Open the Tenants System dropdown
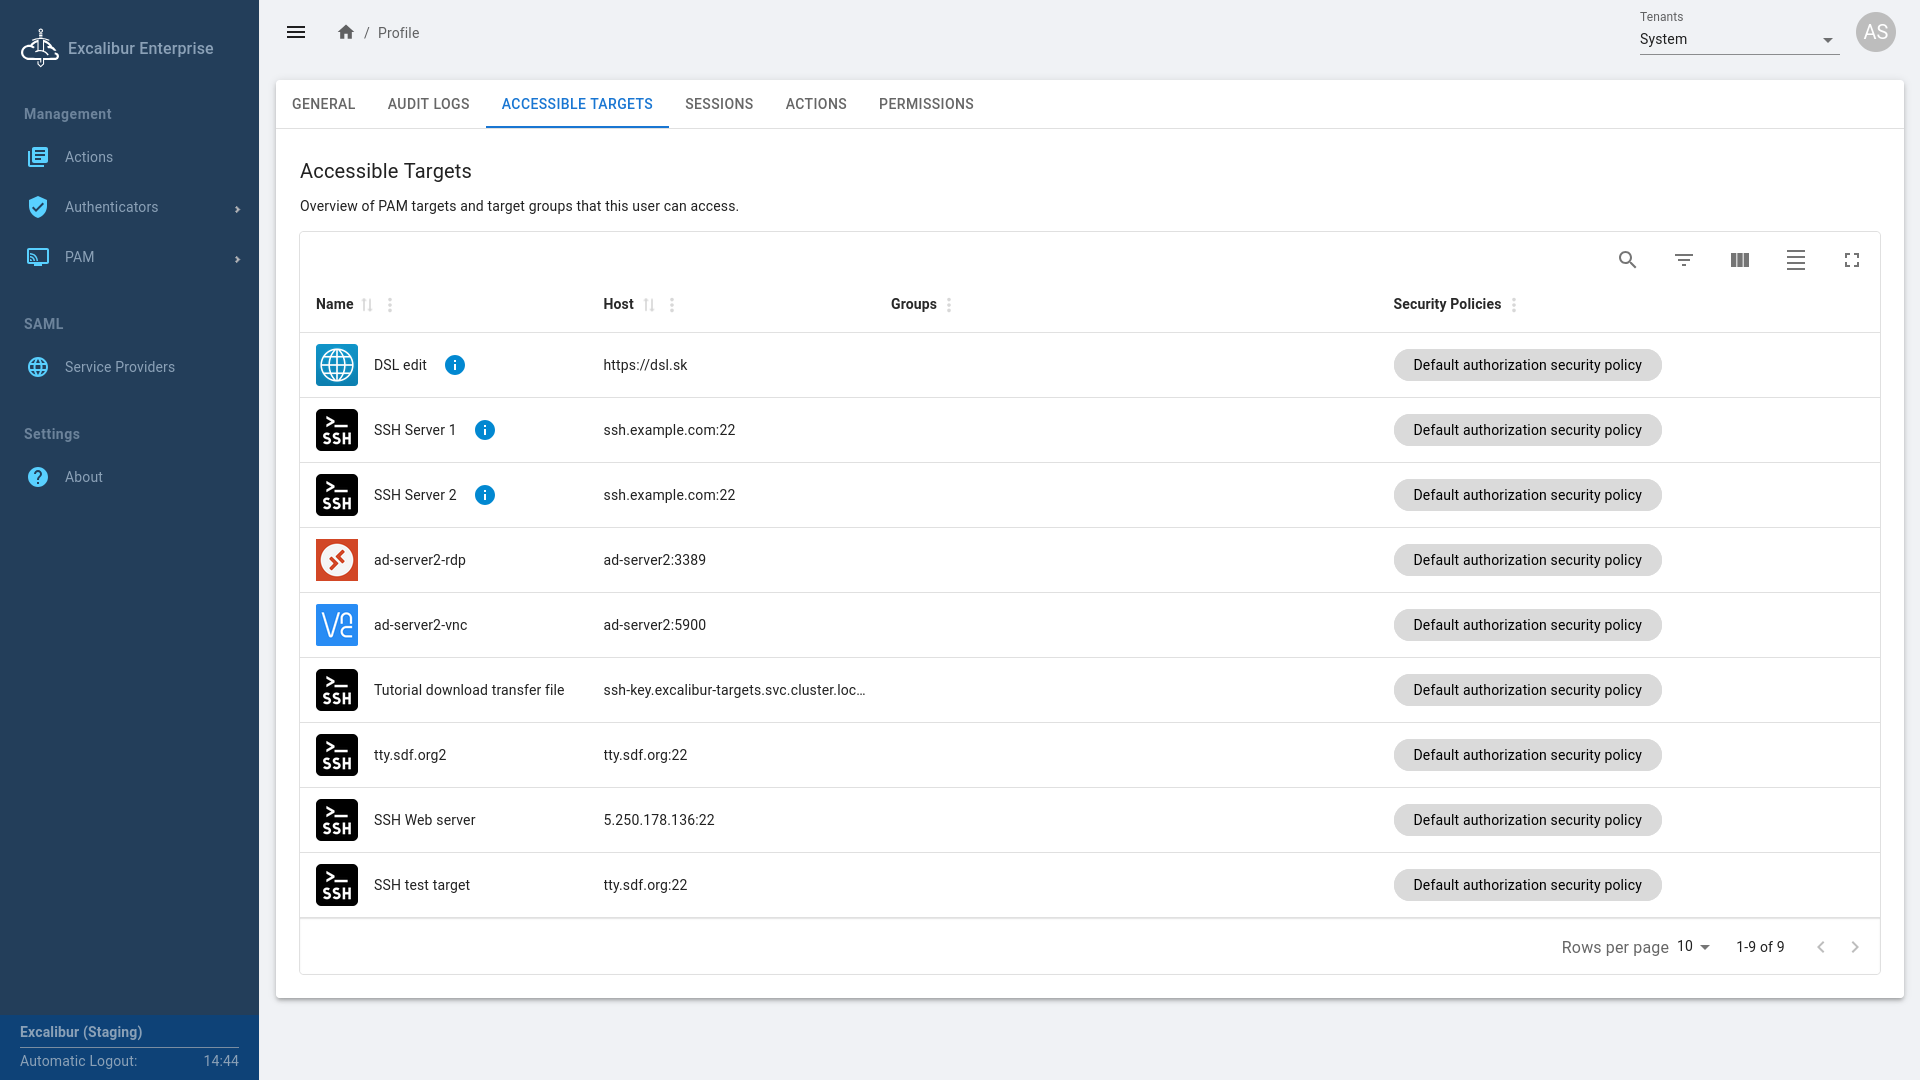 pyautogui.click(x=1738, y=40)
